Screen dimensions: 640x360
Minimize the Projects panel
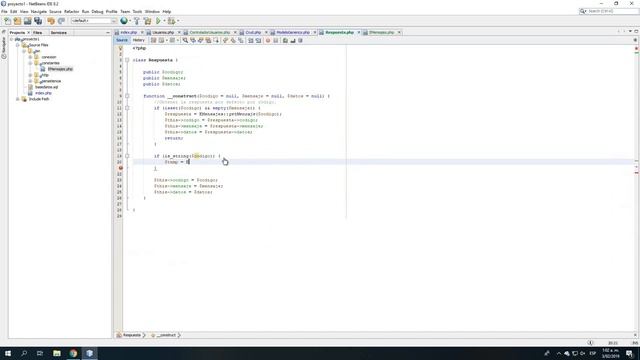point(108,33)
